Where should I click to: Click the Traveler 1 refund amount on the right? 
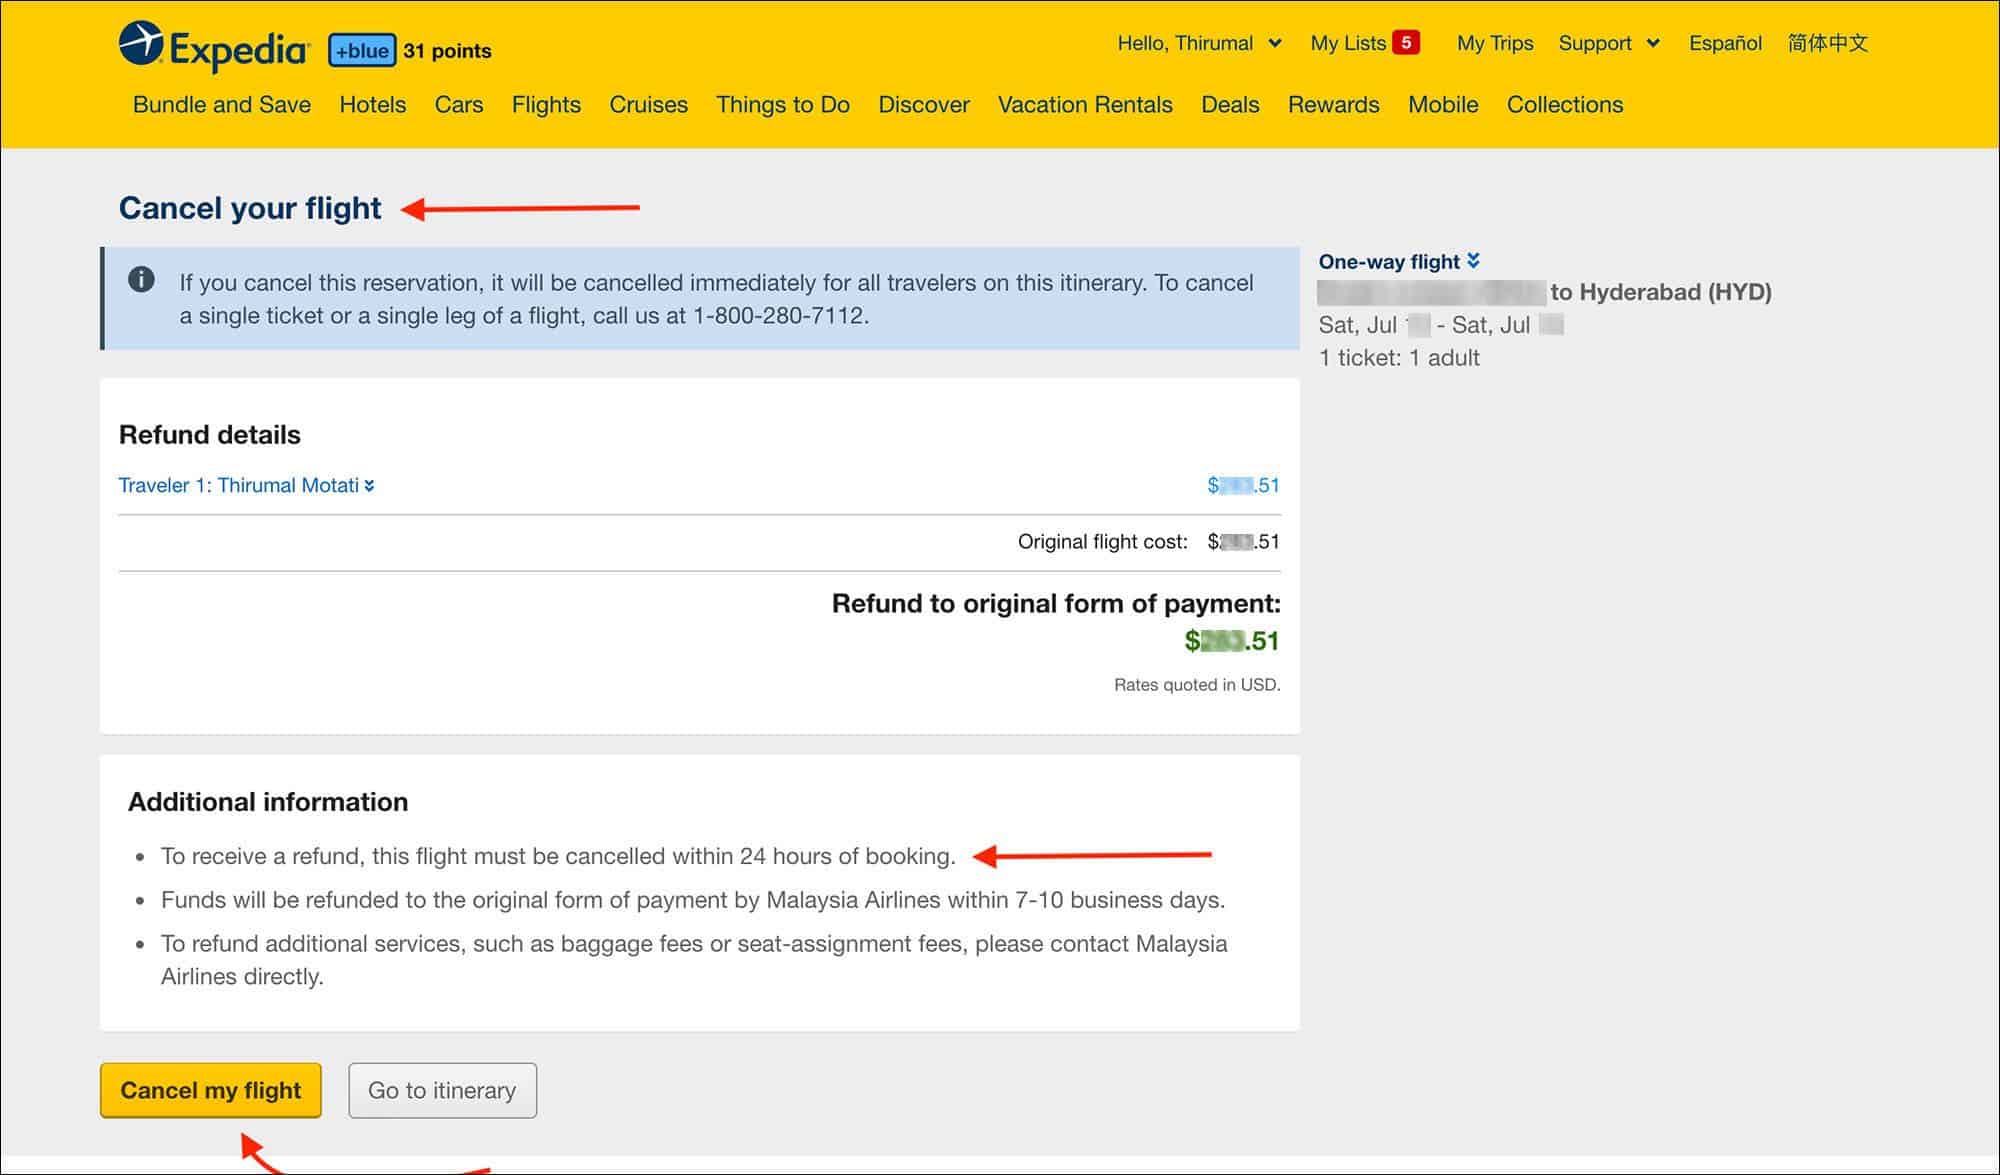[1243, 485]
